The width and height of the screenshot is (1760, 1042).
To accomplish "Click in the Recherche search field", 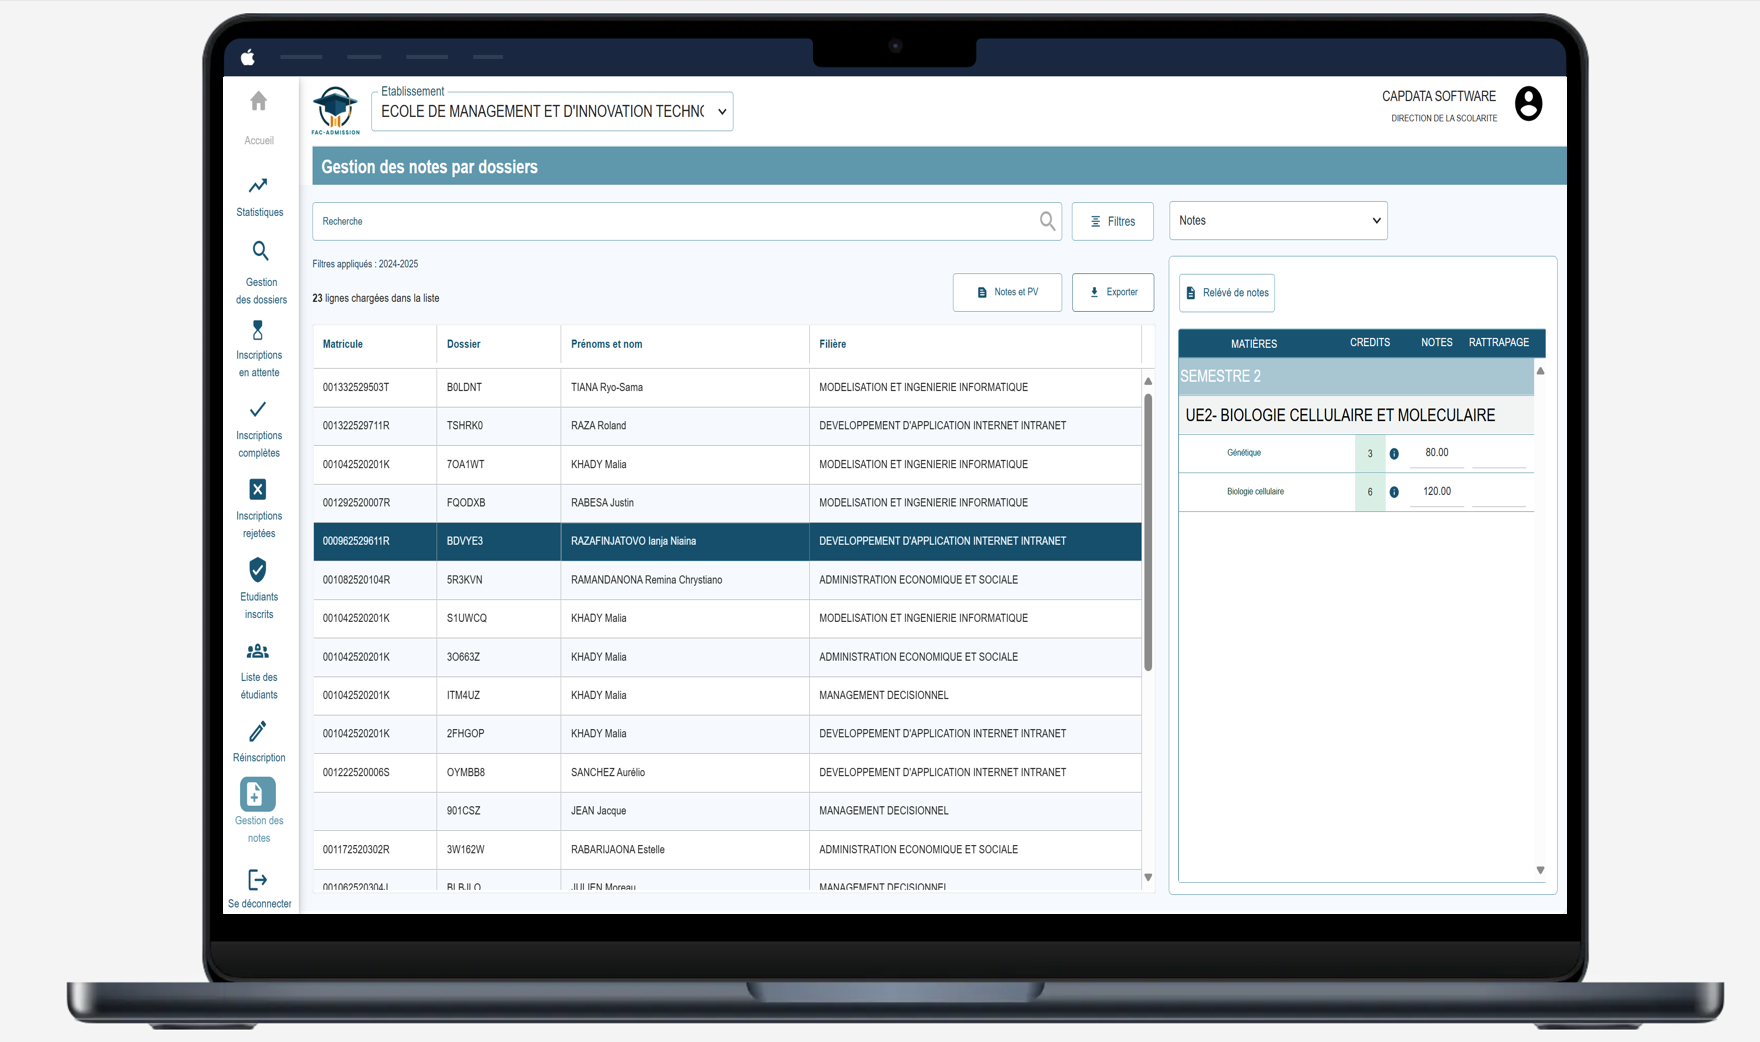I will pos(676,222).
